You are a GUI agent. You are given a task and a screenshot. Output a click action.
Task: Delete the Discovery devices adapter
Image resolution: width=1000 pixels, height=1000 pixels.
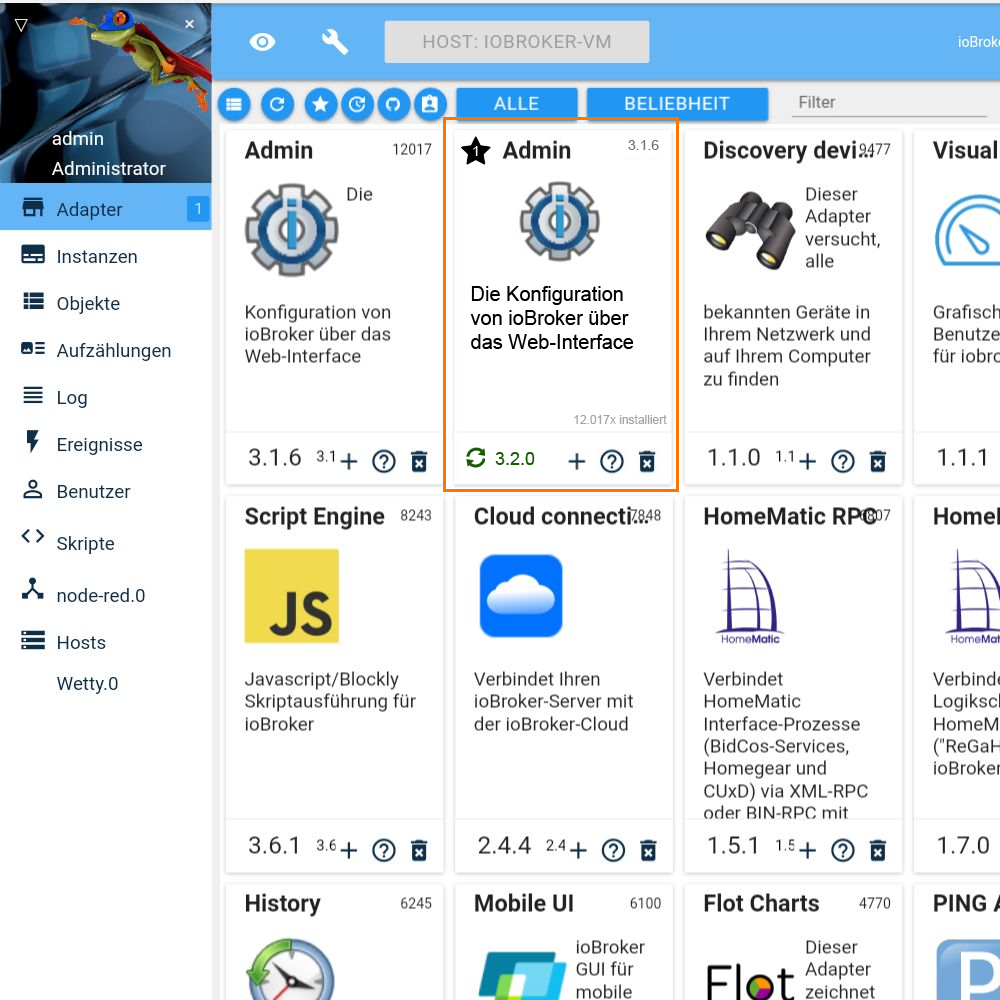point(878,461)
